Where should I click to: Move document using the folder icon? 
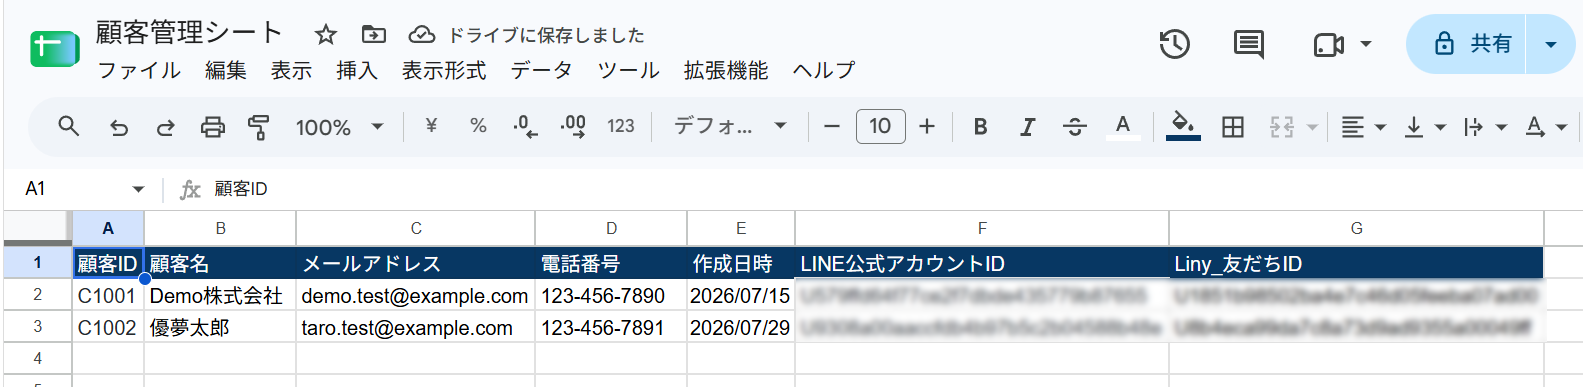(373, 35)
